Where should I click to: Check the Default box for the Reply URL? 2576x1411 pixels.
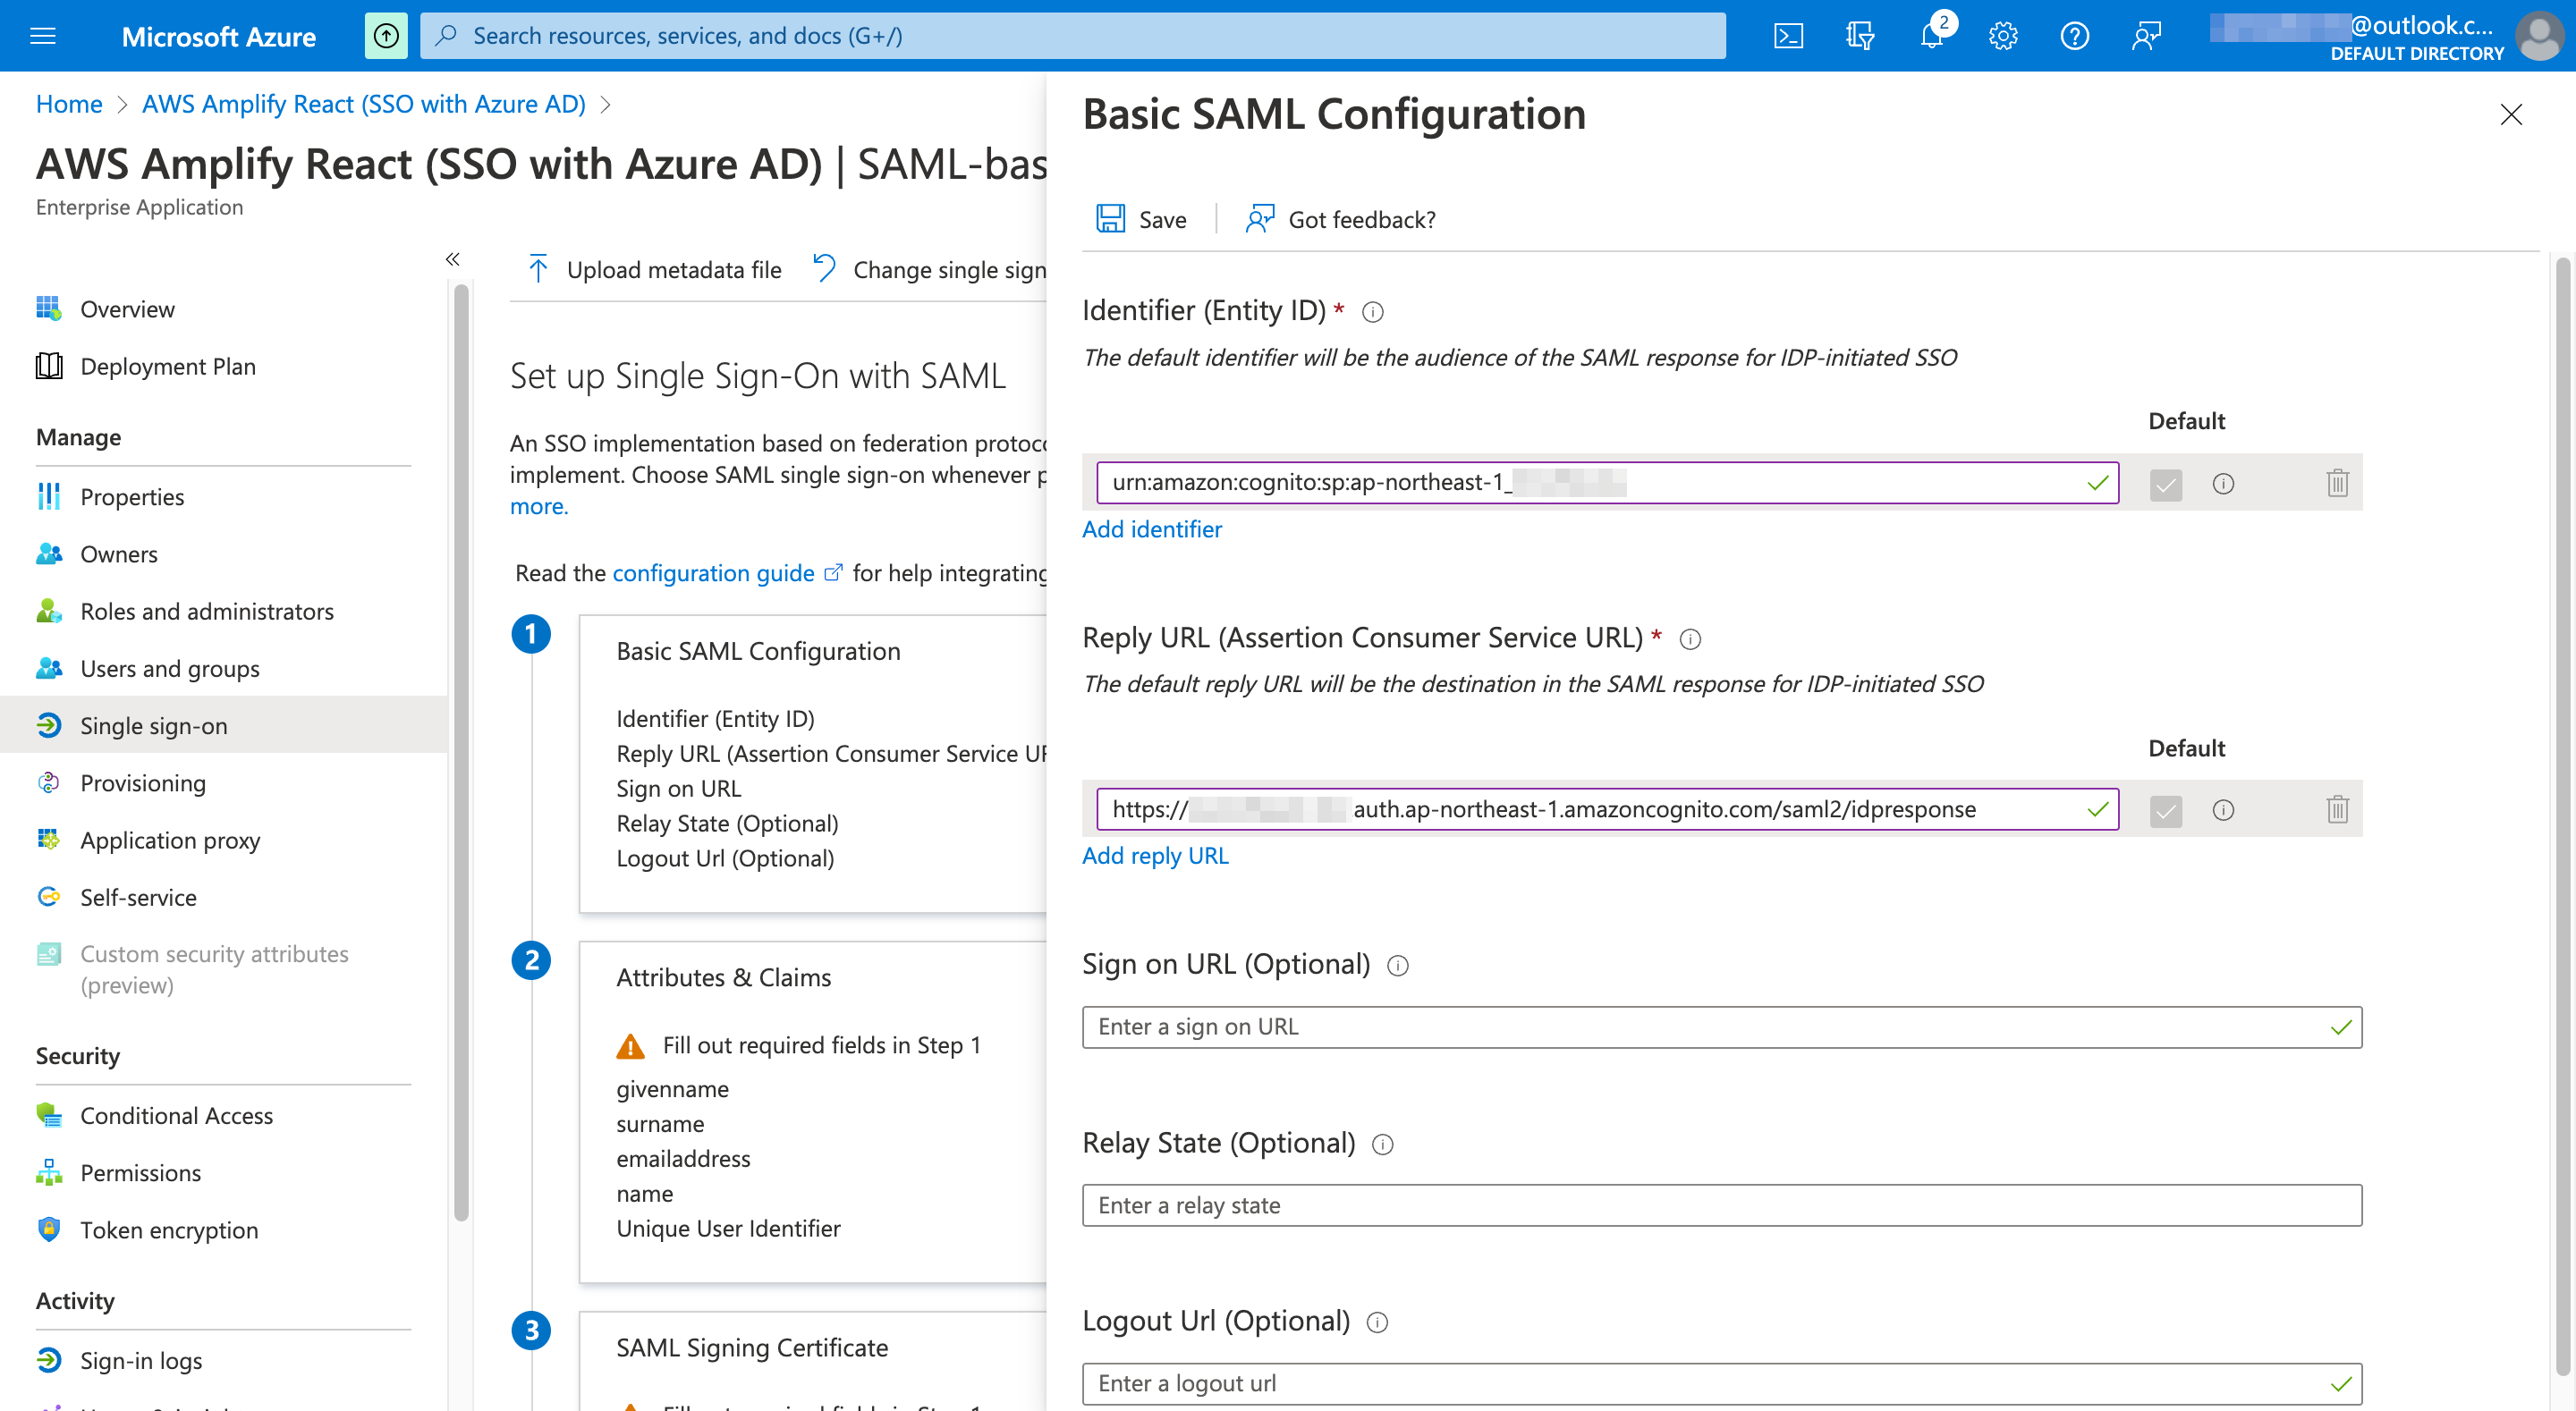pos(2166,811)
